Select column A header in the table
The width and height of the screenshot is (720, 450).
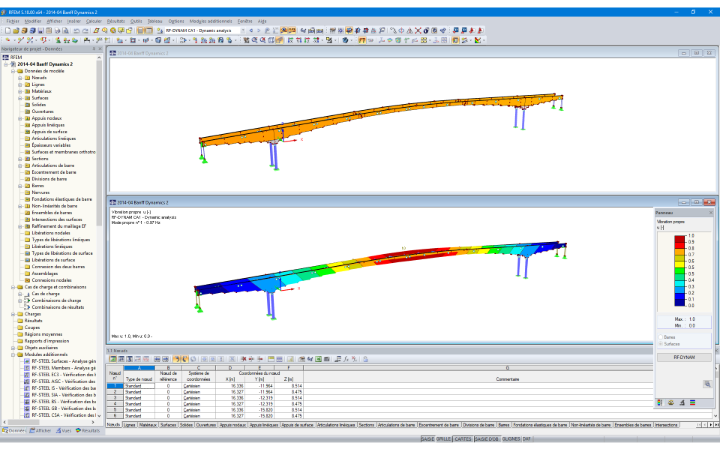139,368
